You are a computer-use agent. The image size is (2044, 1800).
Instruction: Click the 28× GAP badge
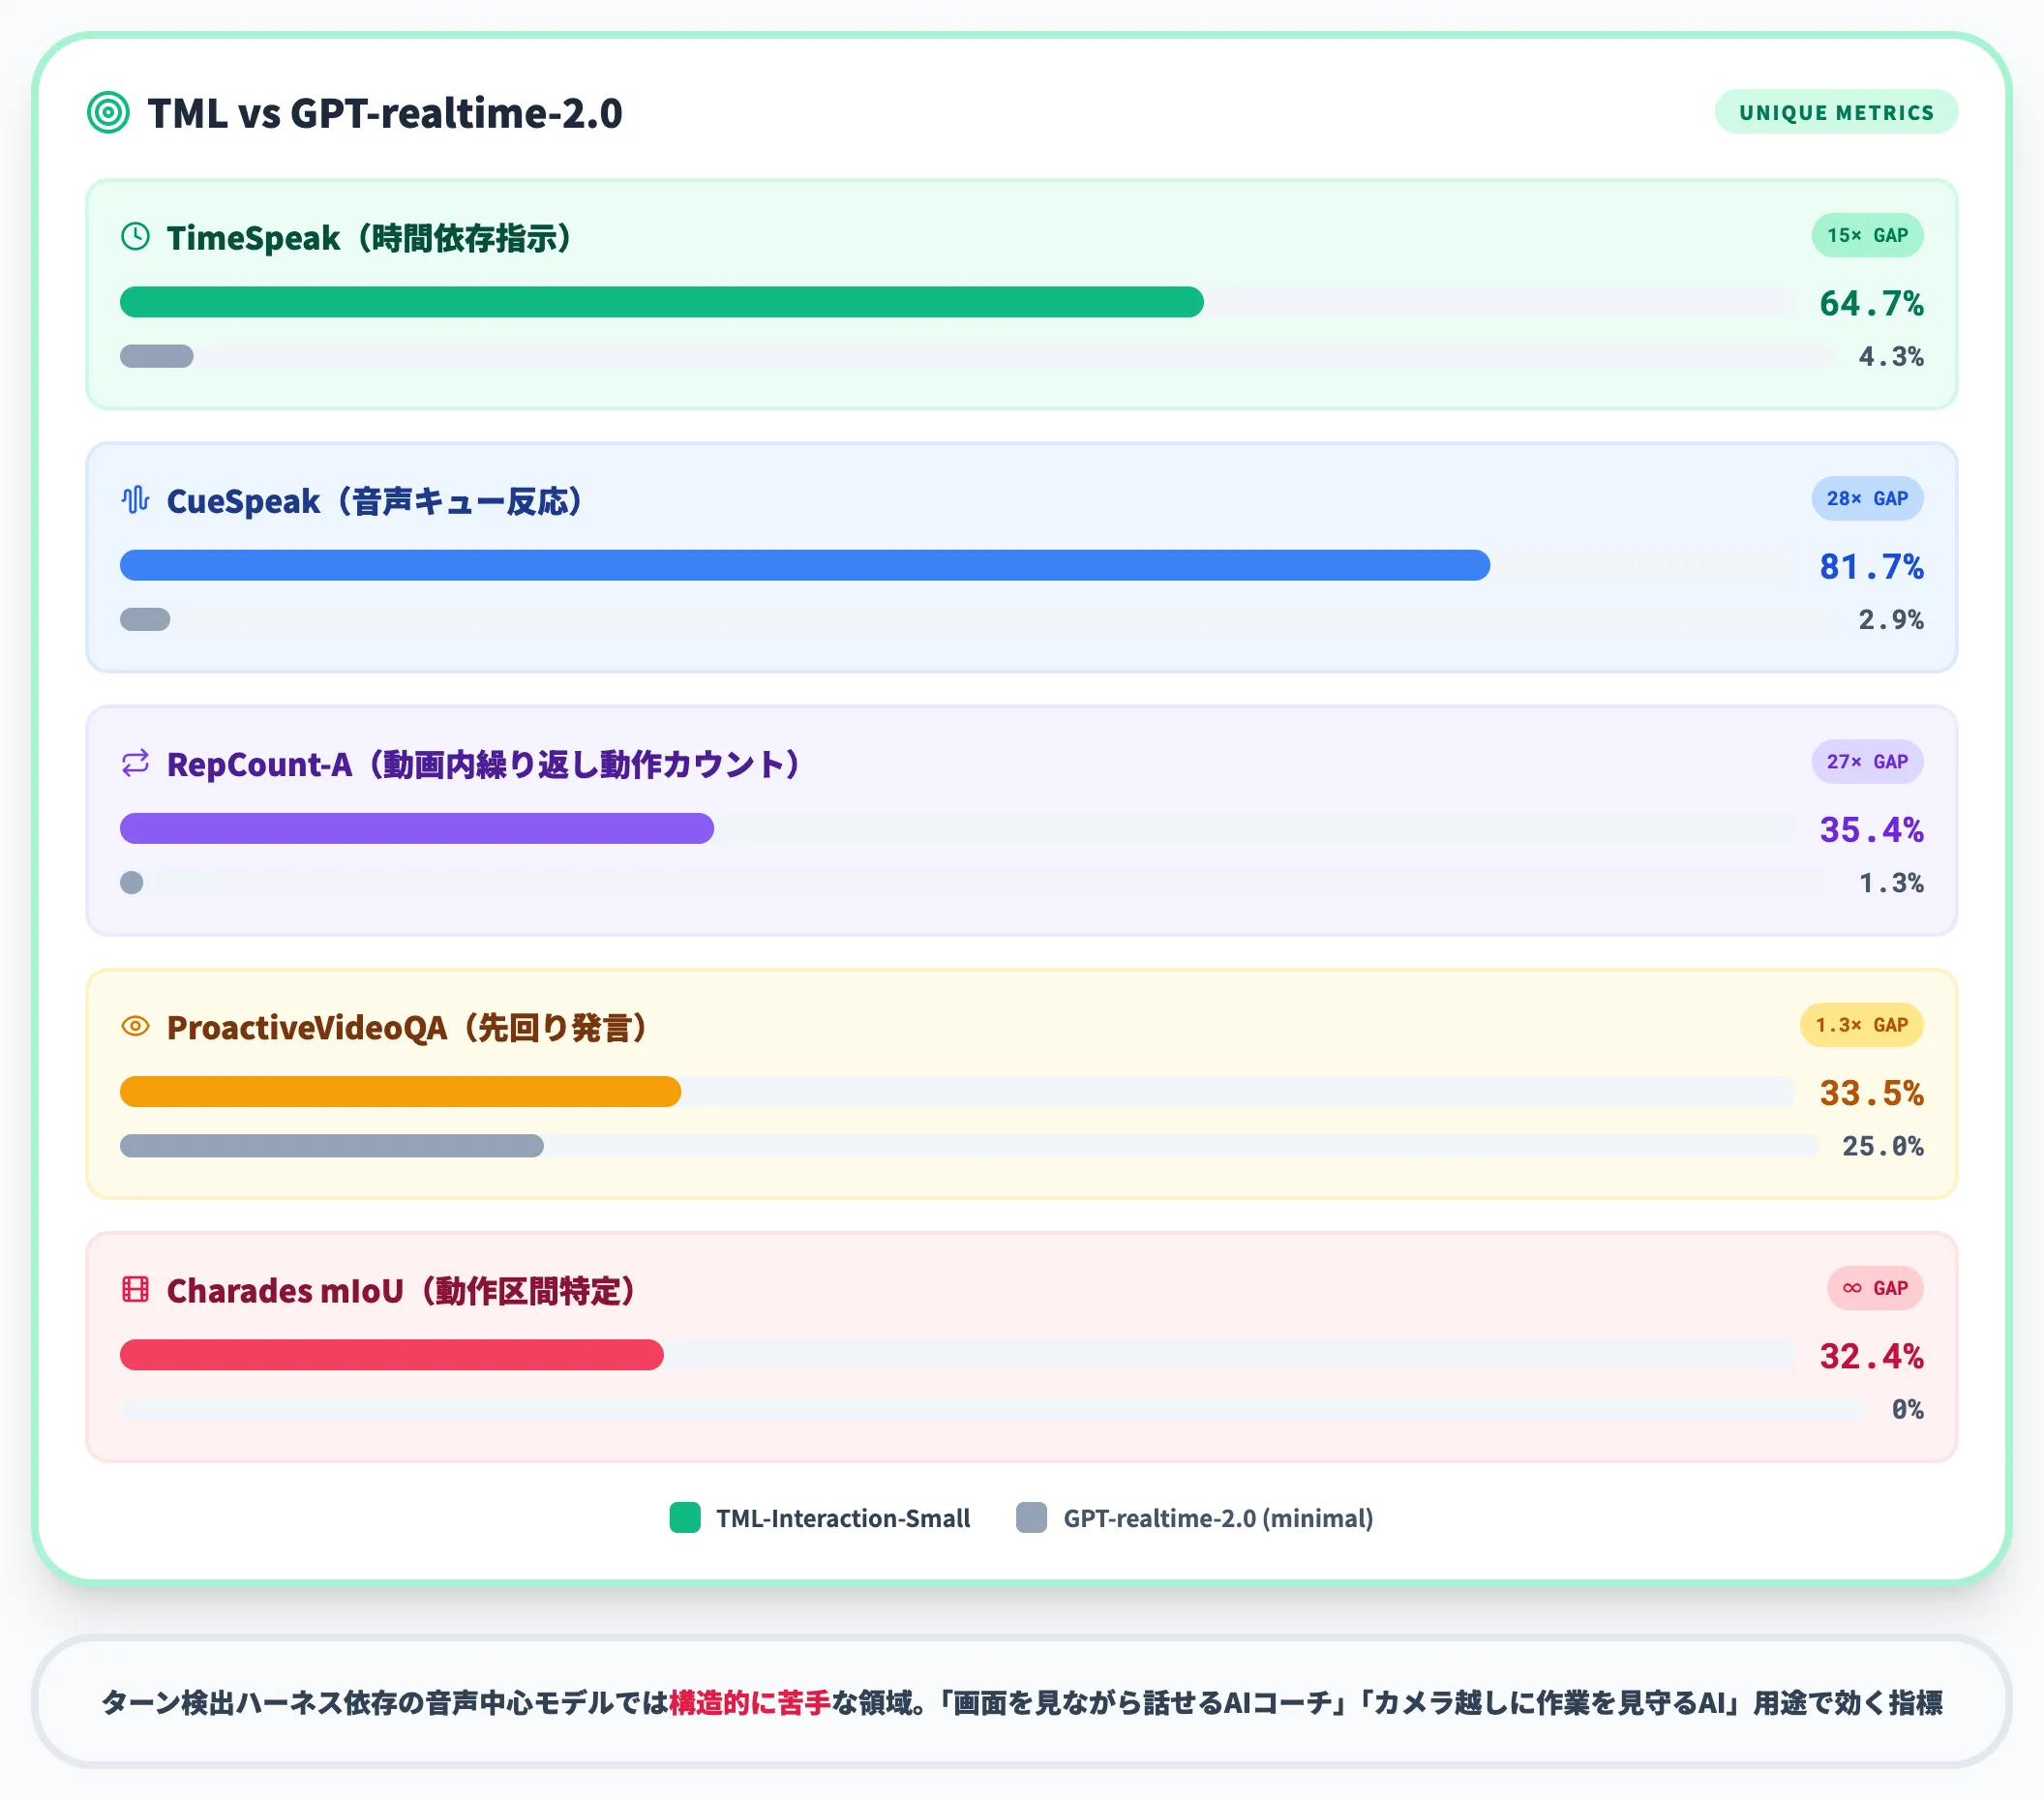[x=1867, y=498]
